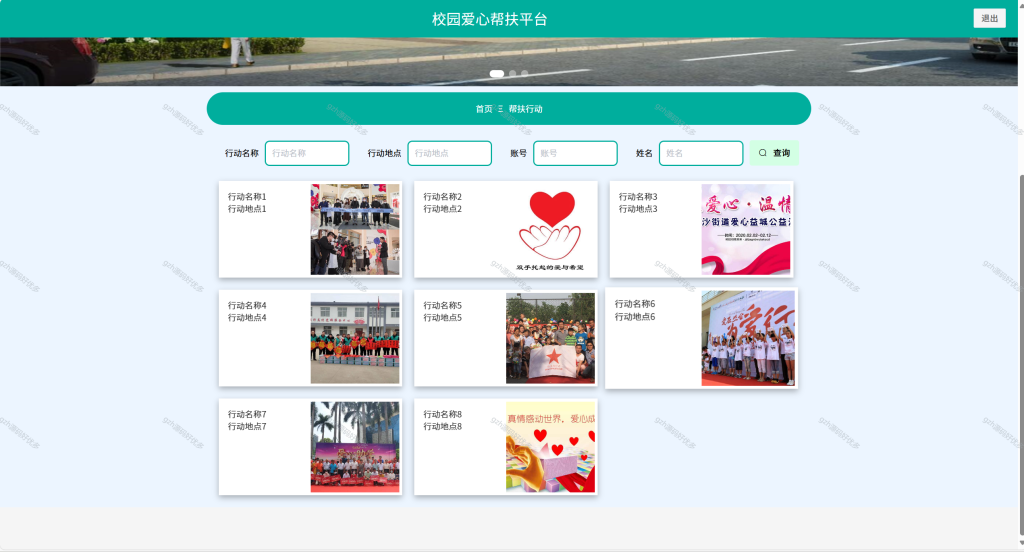Image resolution: width=1024 pixels, height=552 pixels.
Task: Focus the 行动名称 input field
Action: click(307, 153)
